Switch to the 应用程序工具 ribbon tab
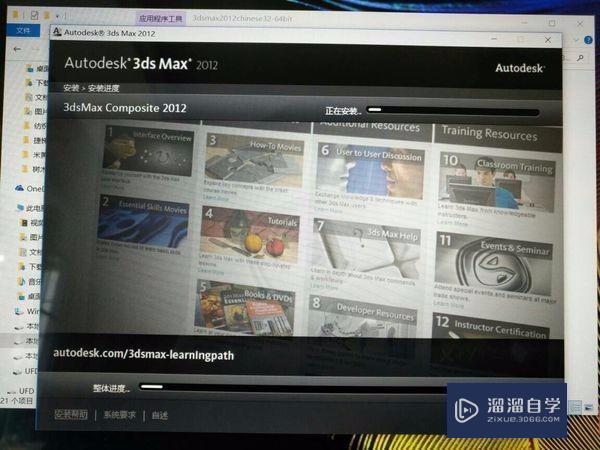 [x=160, y=18]
